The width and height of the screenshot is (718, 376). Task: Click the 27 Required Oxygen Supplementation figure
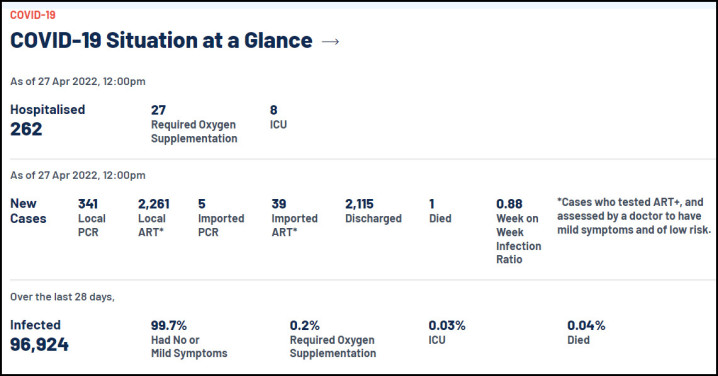pos(194,124)
